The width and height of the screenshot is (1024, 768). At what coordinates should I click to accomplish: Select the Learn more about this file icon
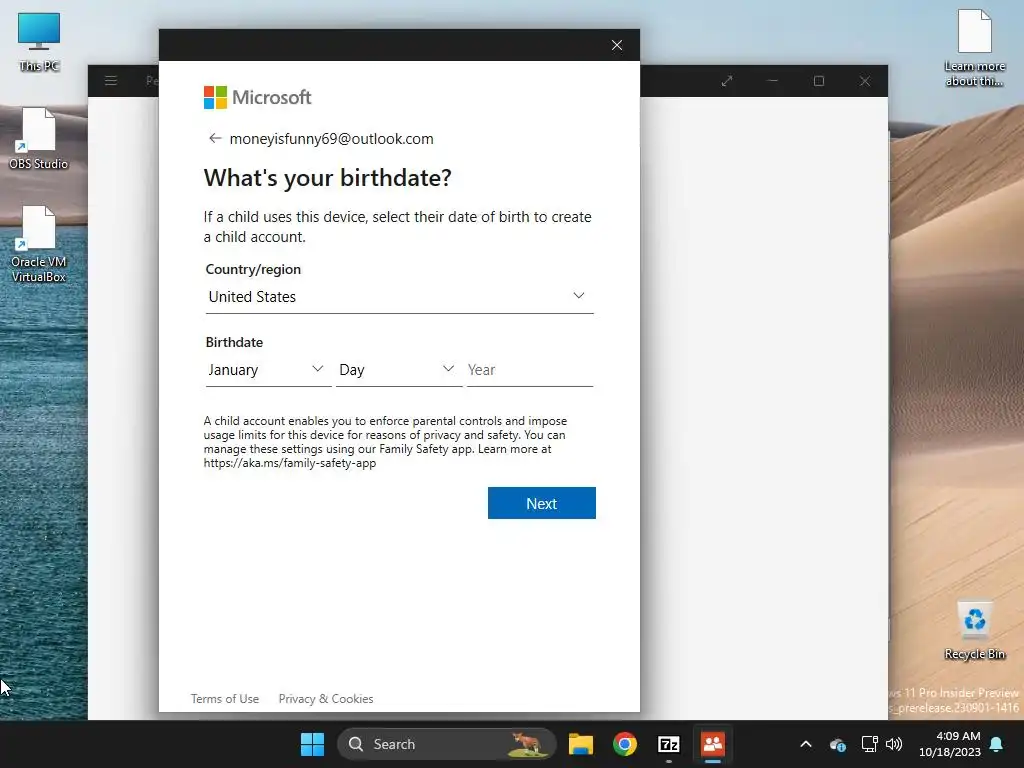[974, 47]
